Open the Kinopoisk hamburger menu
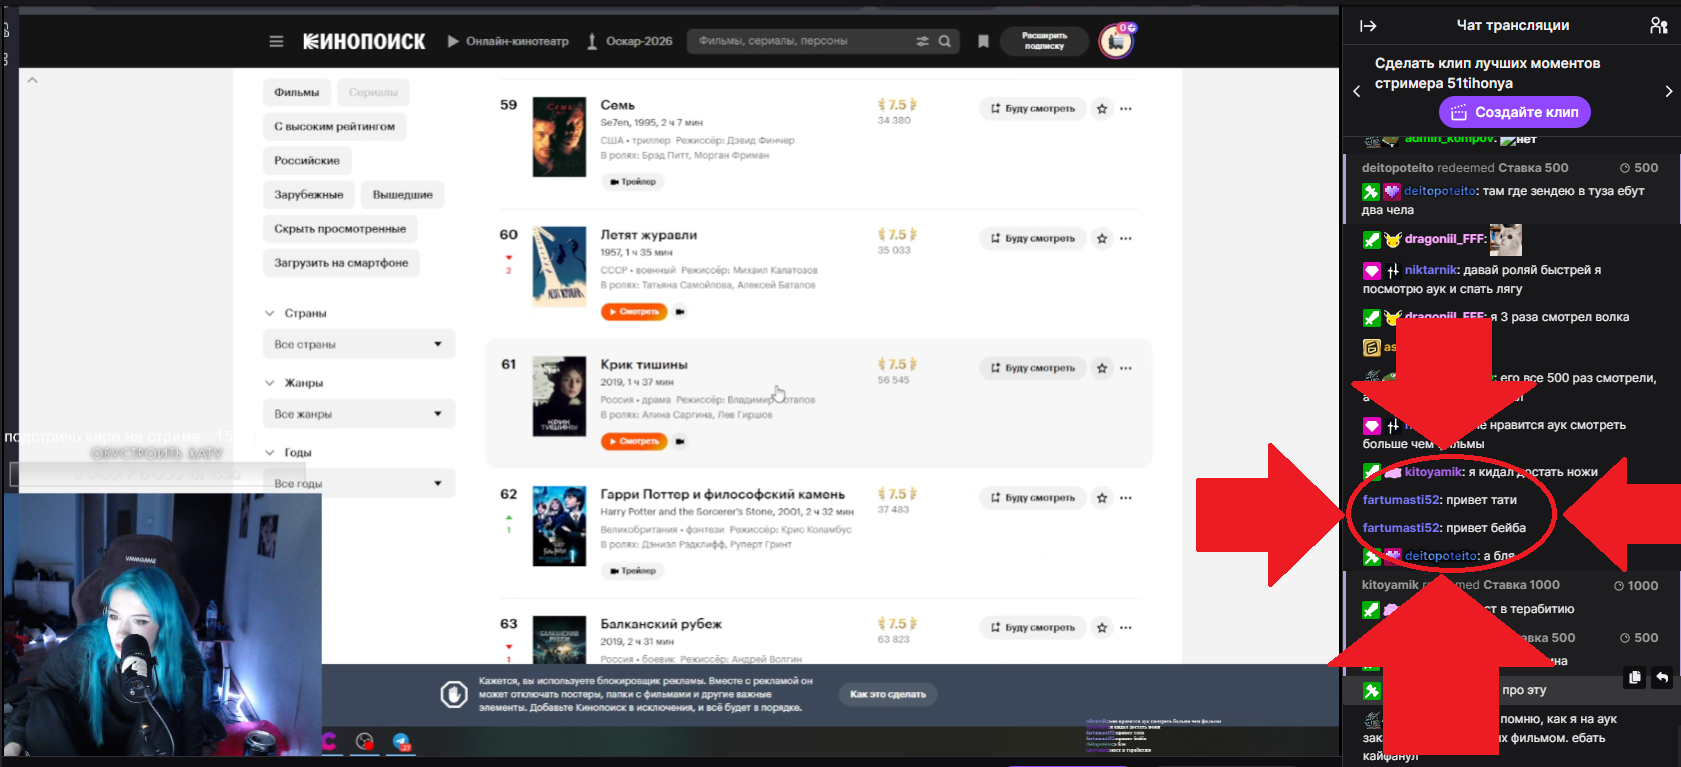1681x767 pixels. click(276, 42)
